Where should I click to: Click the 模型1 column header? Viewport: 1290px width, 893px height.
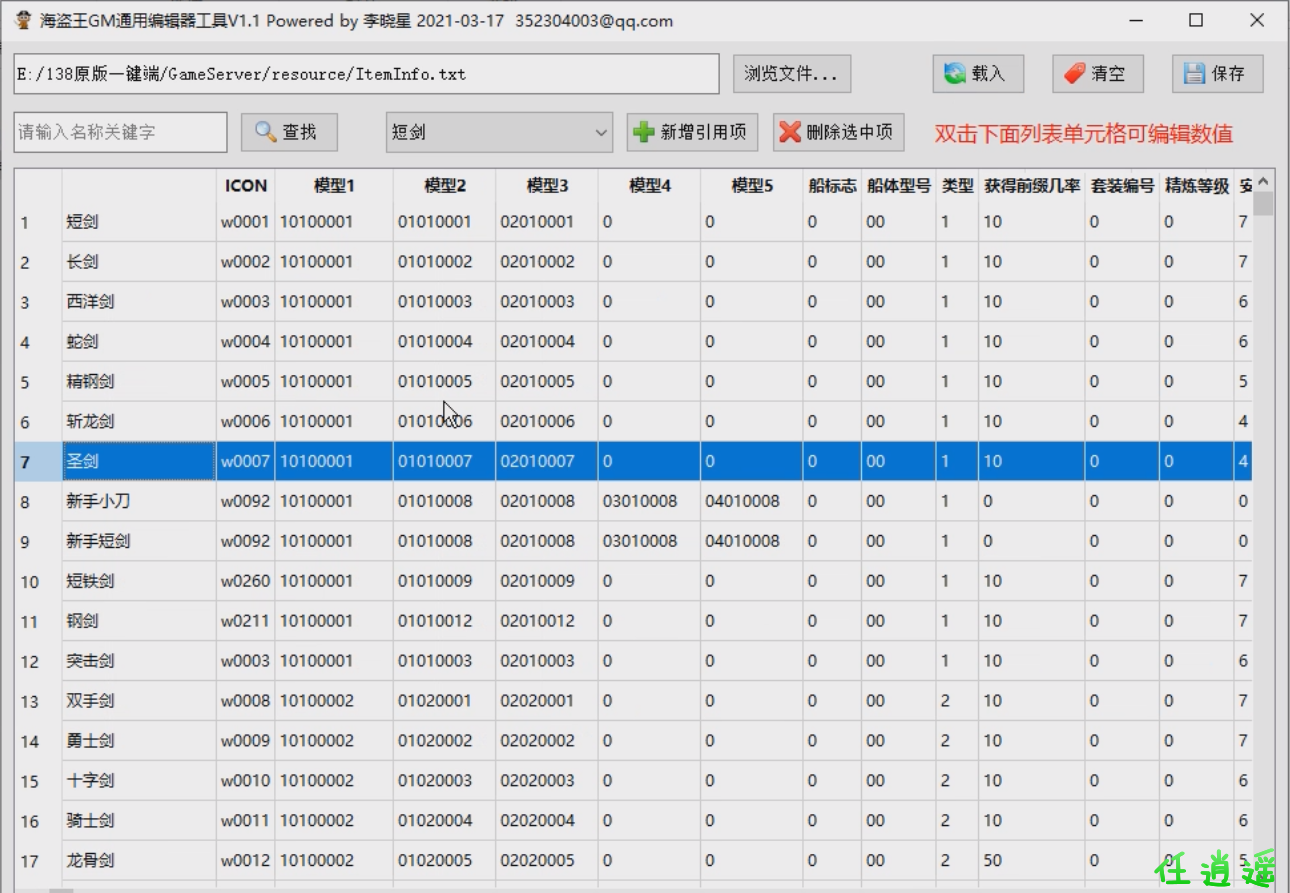pos(334,185)
